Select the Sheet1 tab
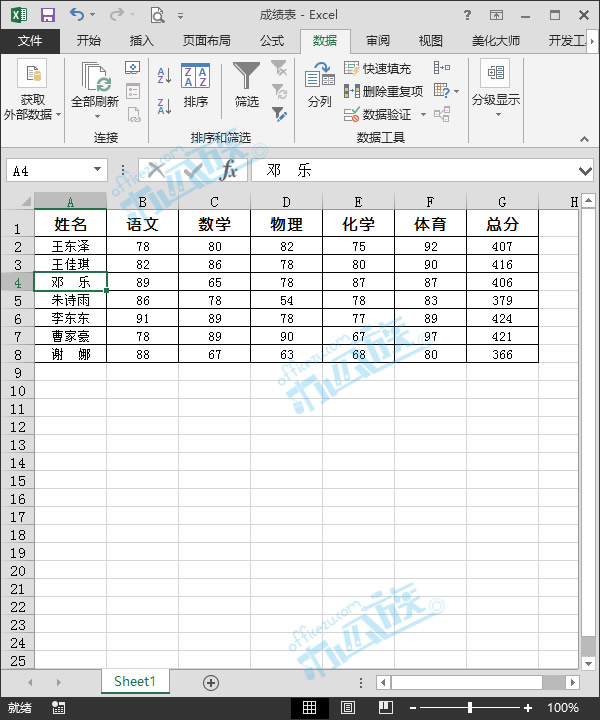600x720 pixels. coord(135,681)
